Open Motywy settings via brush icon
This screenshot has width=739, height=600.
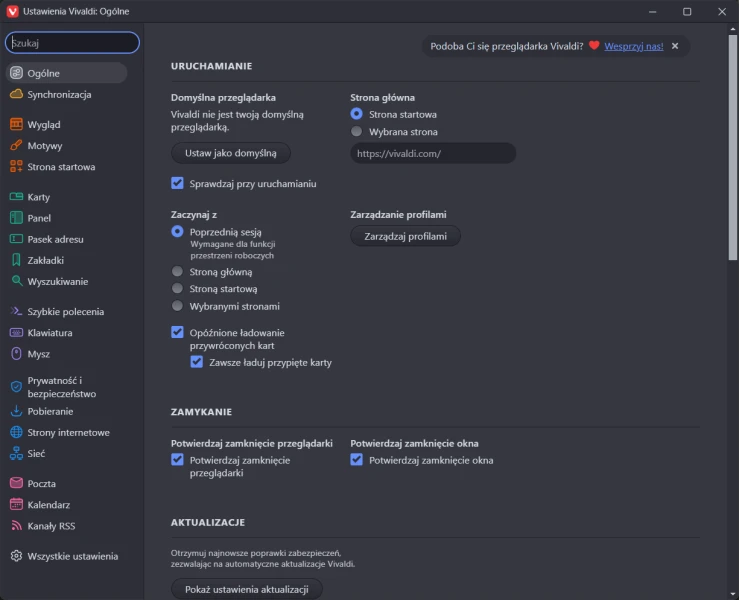(x=16, y=146)
